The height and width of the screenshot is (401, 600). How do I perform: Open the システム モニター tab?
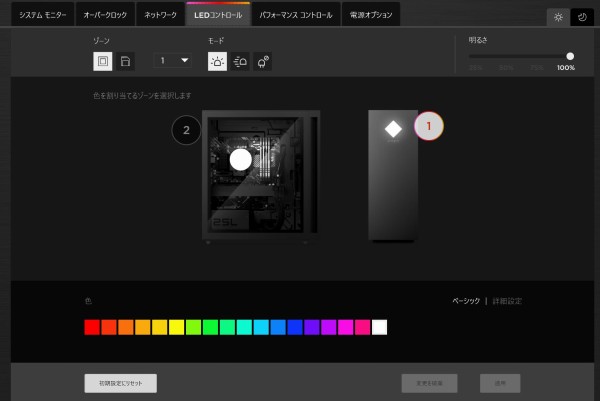point(43,15)
